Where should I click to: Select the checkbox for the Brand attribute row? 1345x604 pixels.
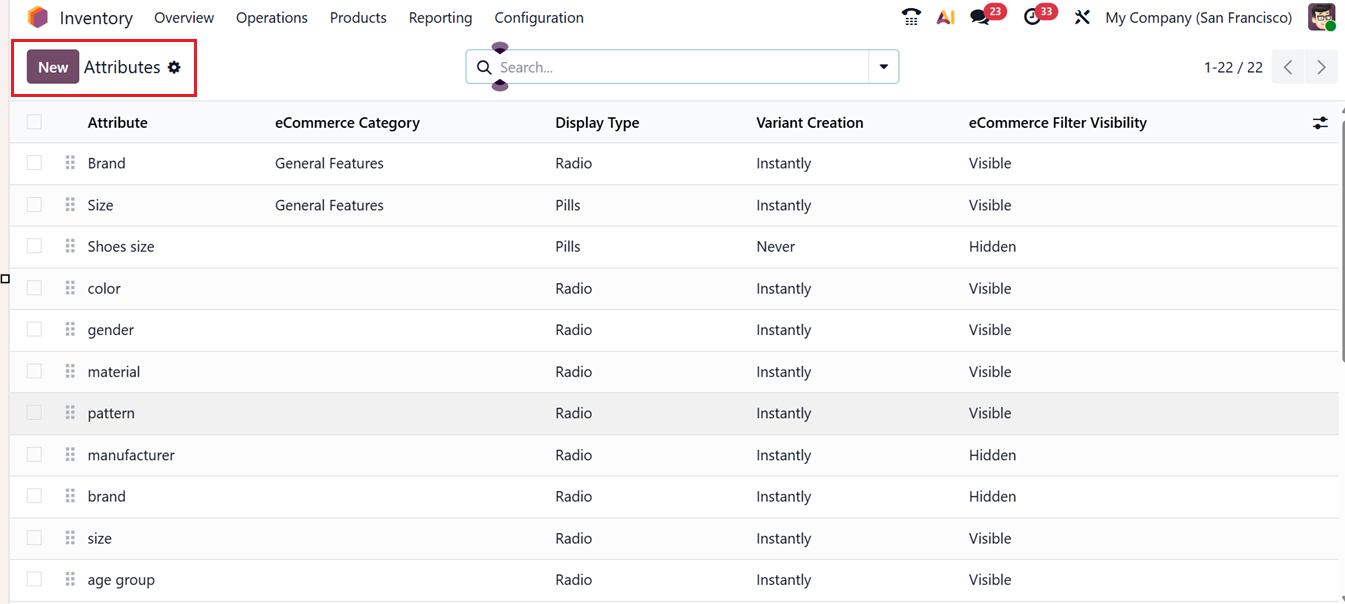pyautogui.click(x=33, y=163)
